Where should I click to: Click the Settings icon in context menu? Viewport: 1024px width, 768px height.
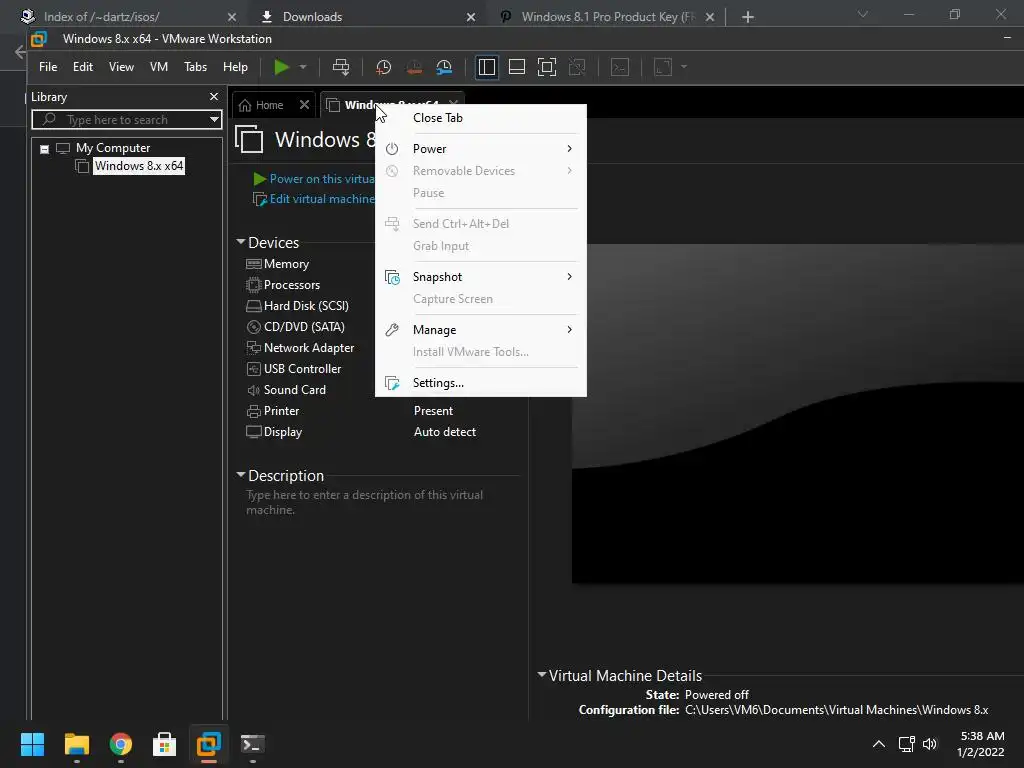(x=392, y=383)
